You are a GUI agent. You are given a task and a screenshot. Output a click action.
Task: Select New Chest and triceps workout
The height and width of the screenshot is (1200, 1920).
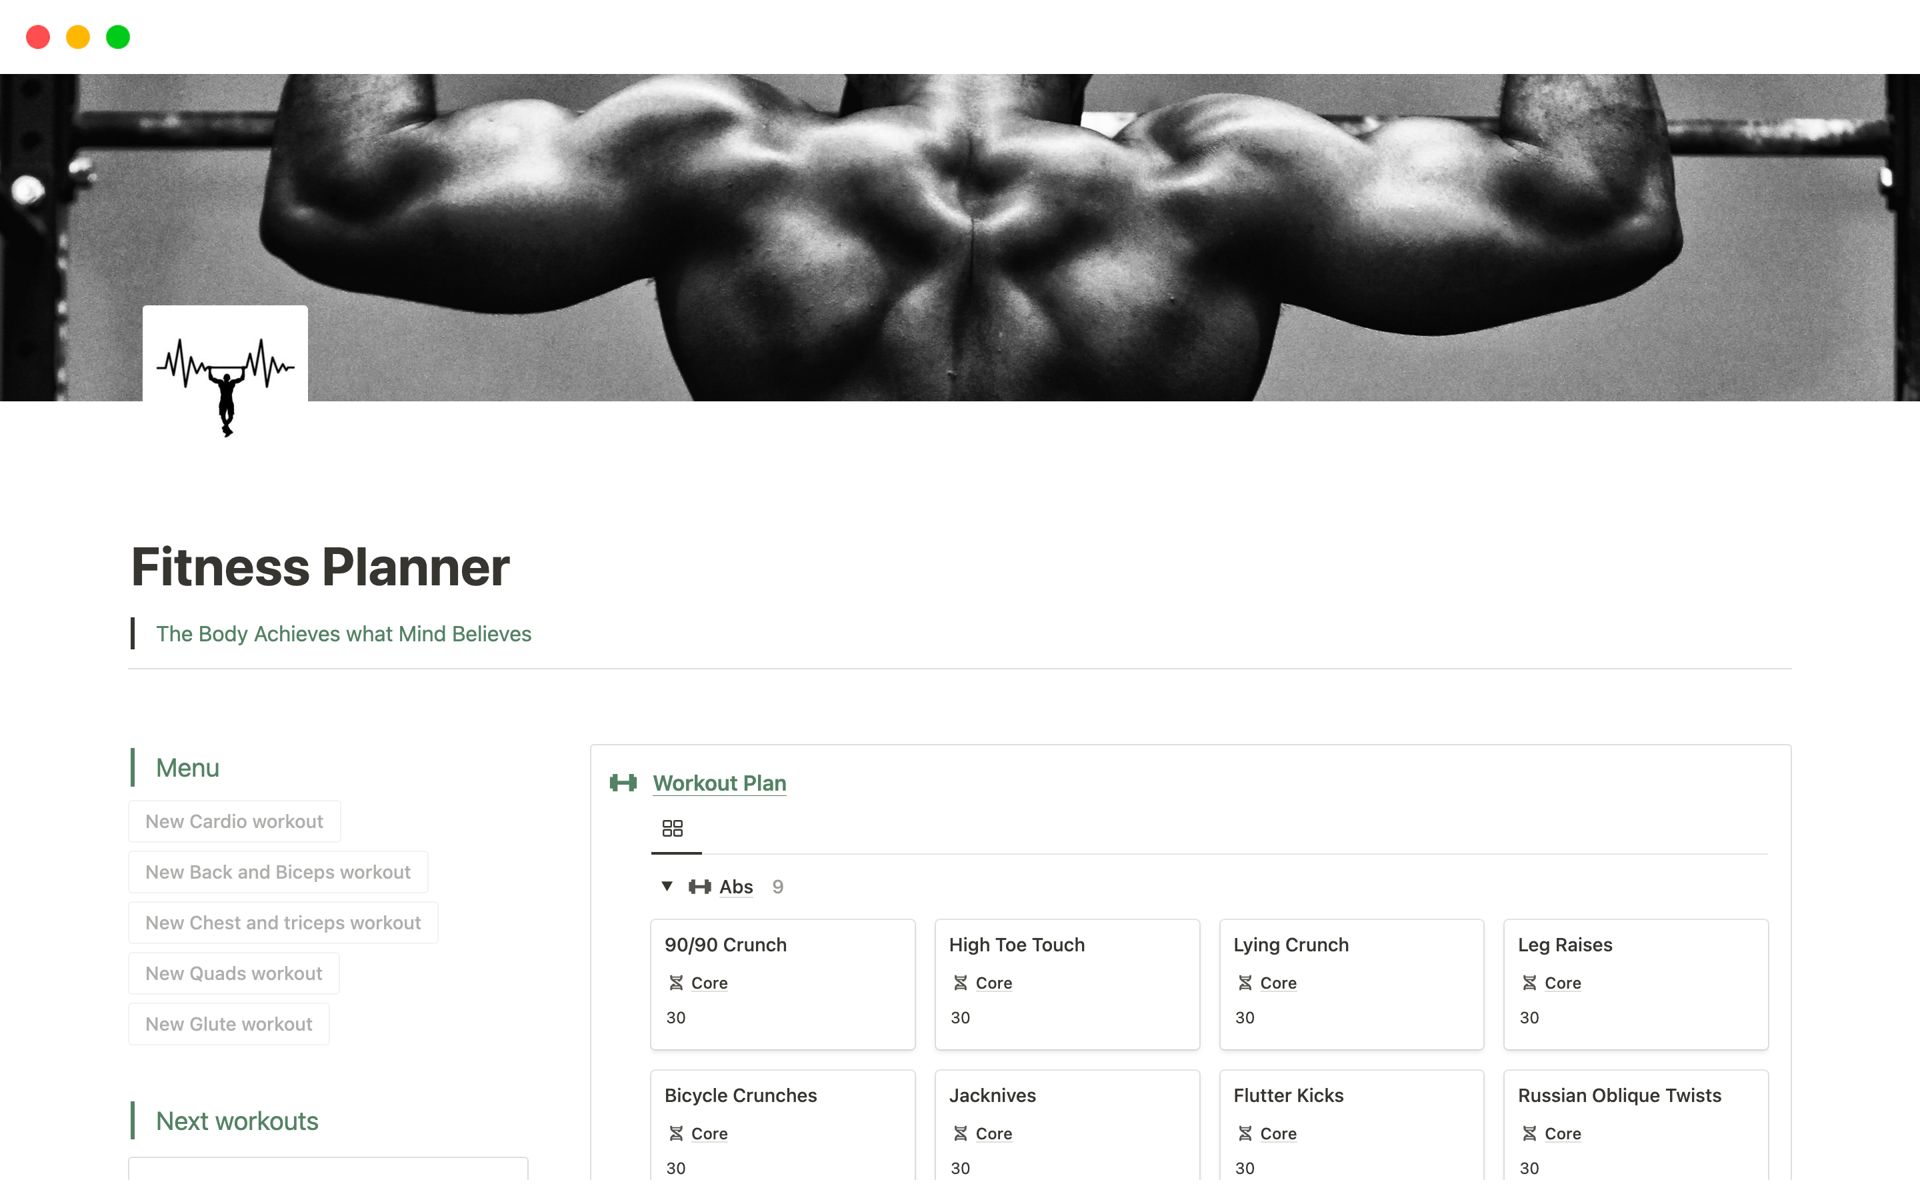click(282, 922)
